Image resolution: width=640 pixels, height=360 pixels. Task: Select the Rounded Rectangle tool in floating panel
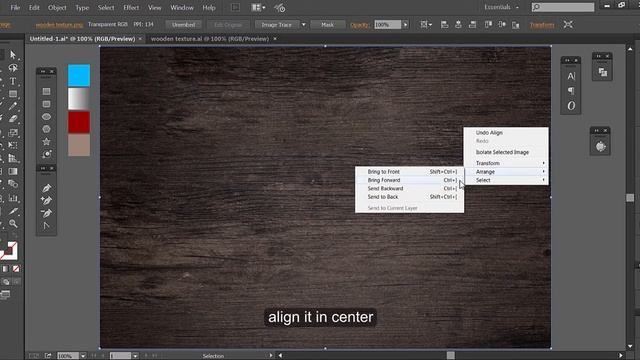pyautogui.click(x=47, y=104)
